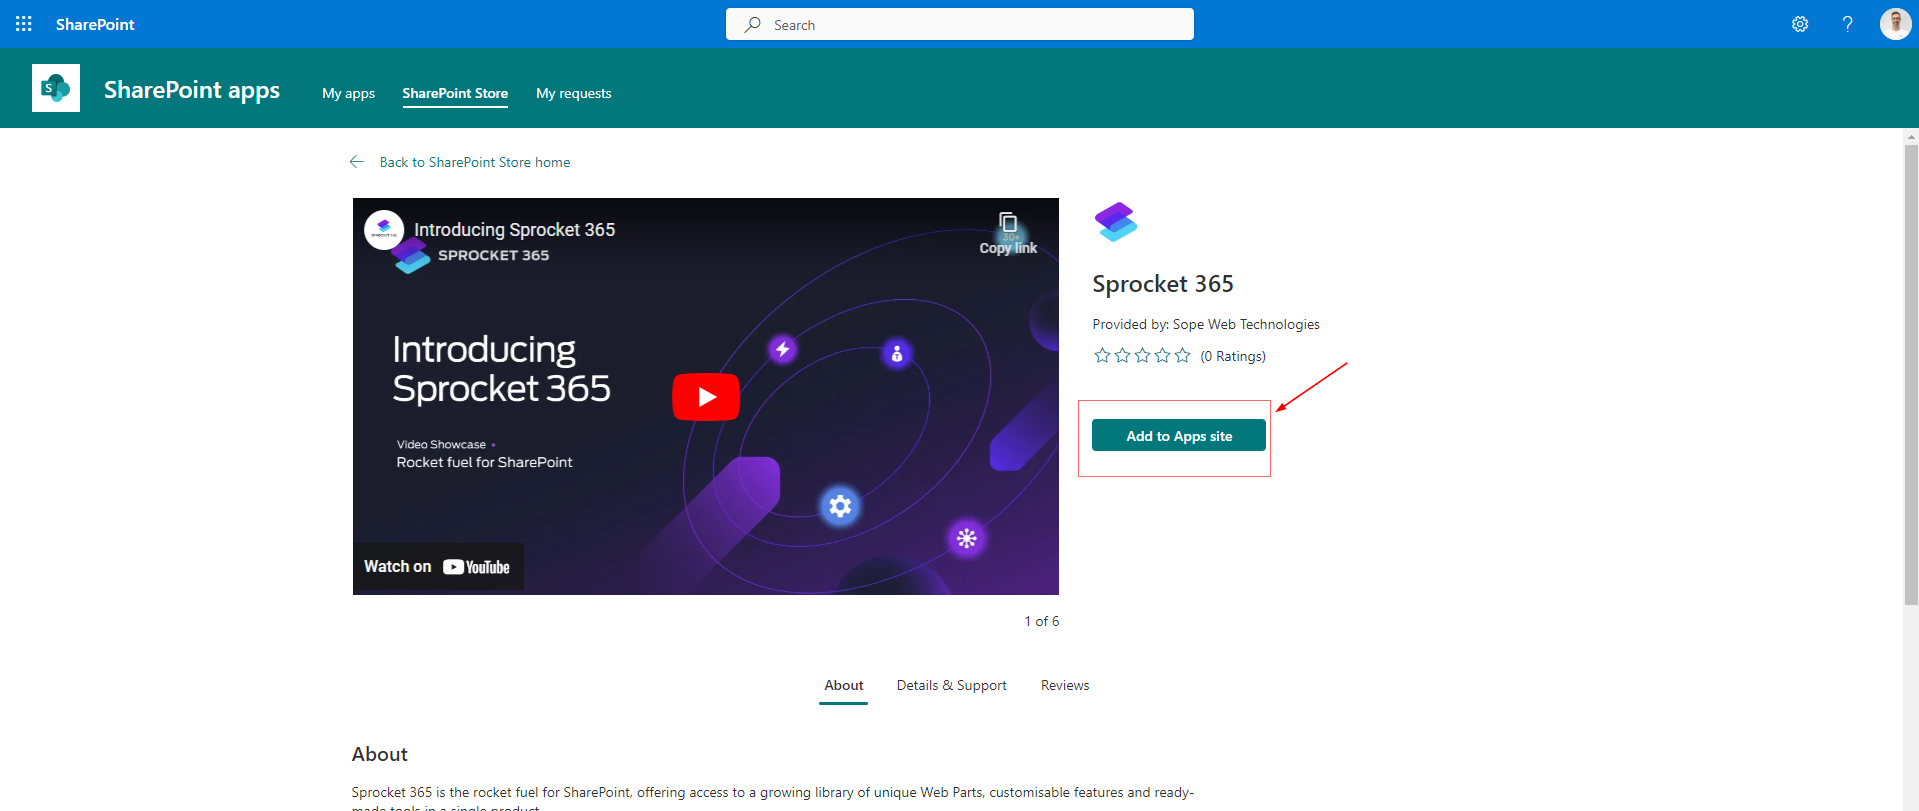Open the Help question mark icon
This screenshot has width=1919, height=811.
(x=1847, y=24)
